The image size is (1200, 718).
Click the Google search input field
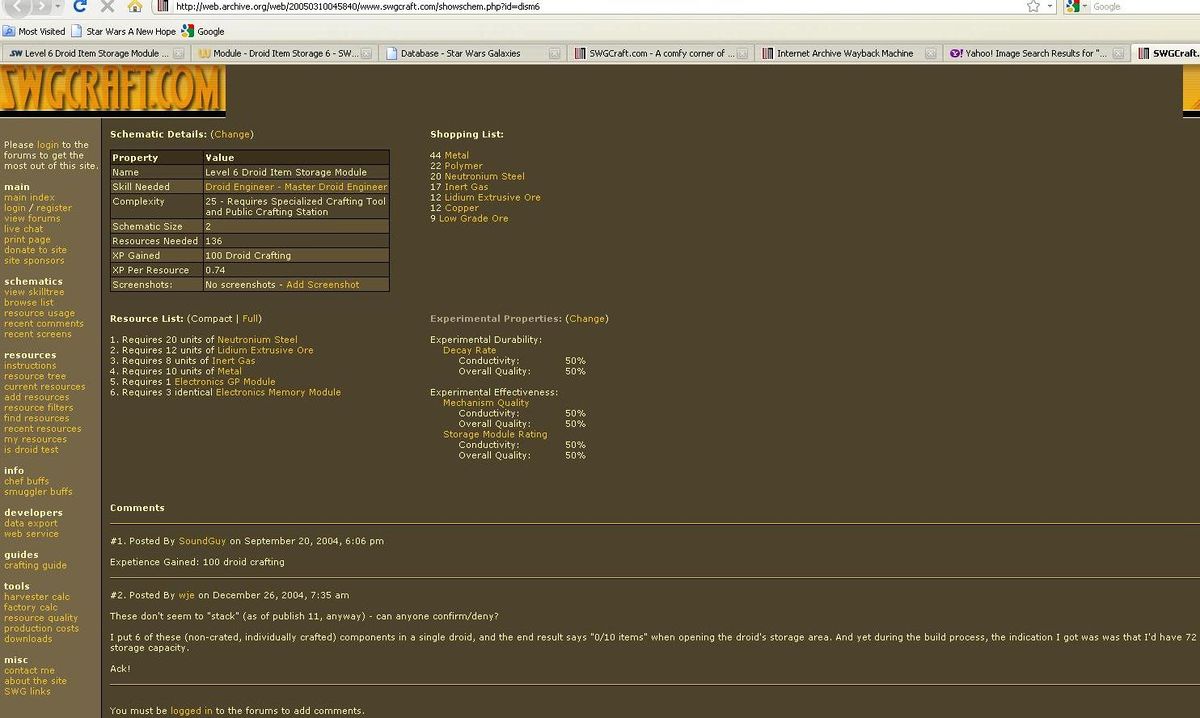click(x=1140, y=6)
